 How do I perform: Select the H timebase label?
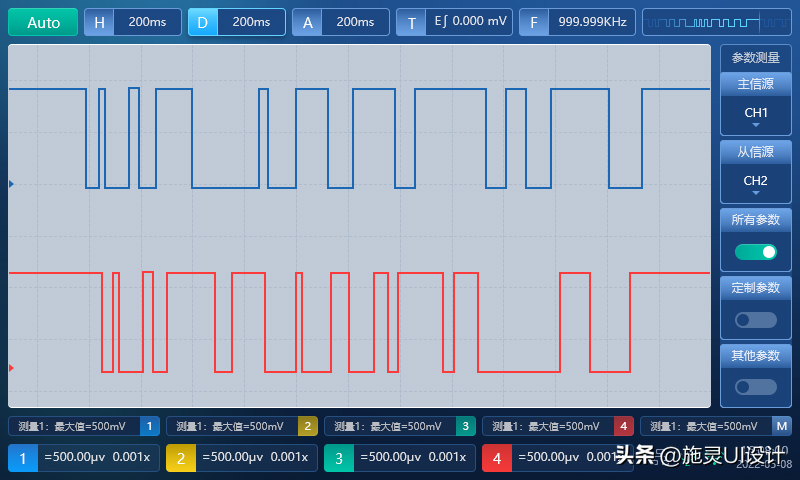(99, 22)
